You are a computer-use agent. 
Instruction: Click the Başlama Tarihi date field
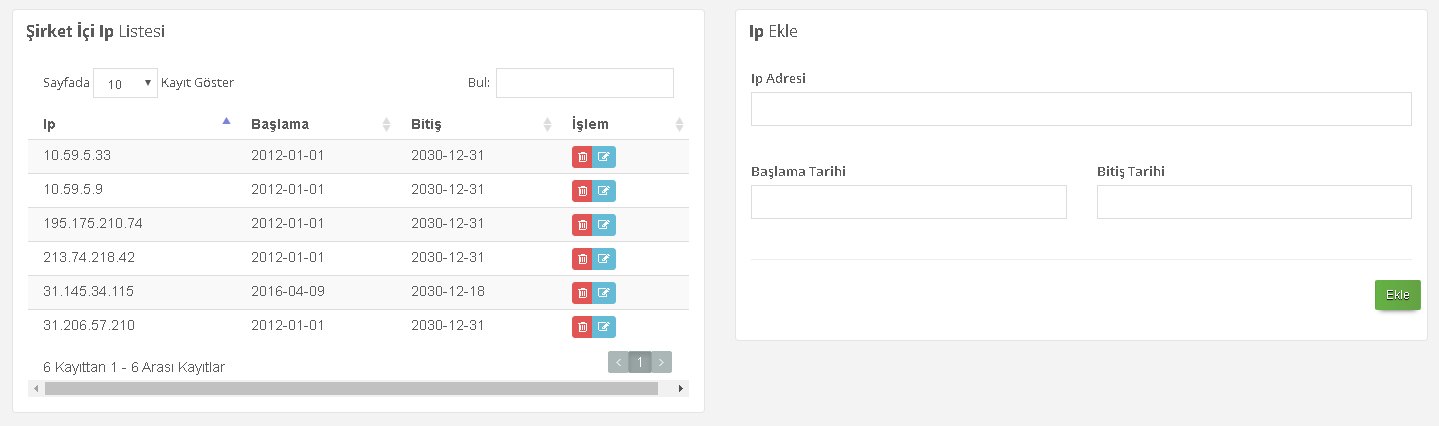908,202
